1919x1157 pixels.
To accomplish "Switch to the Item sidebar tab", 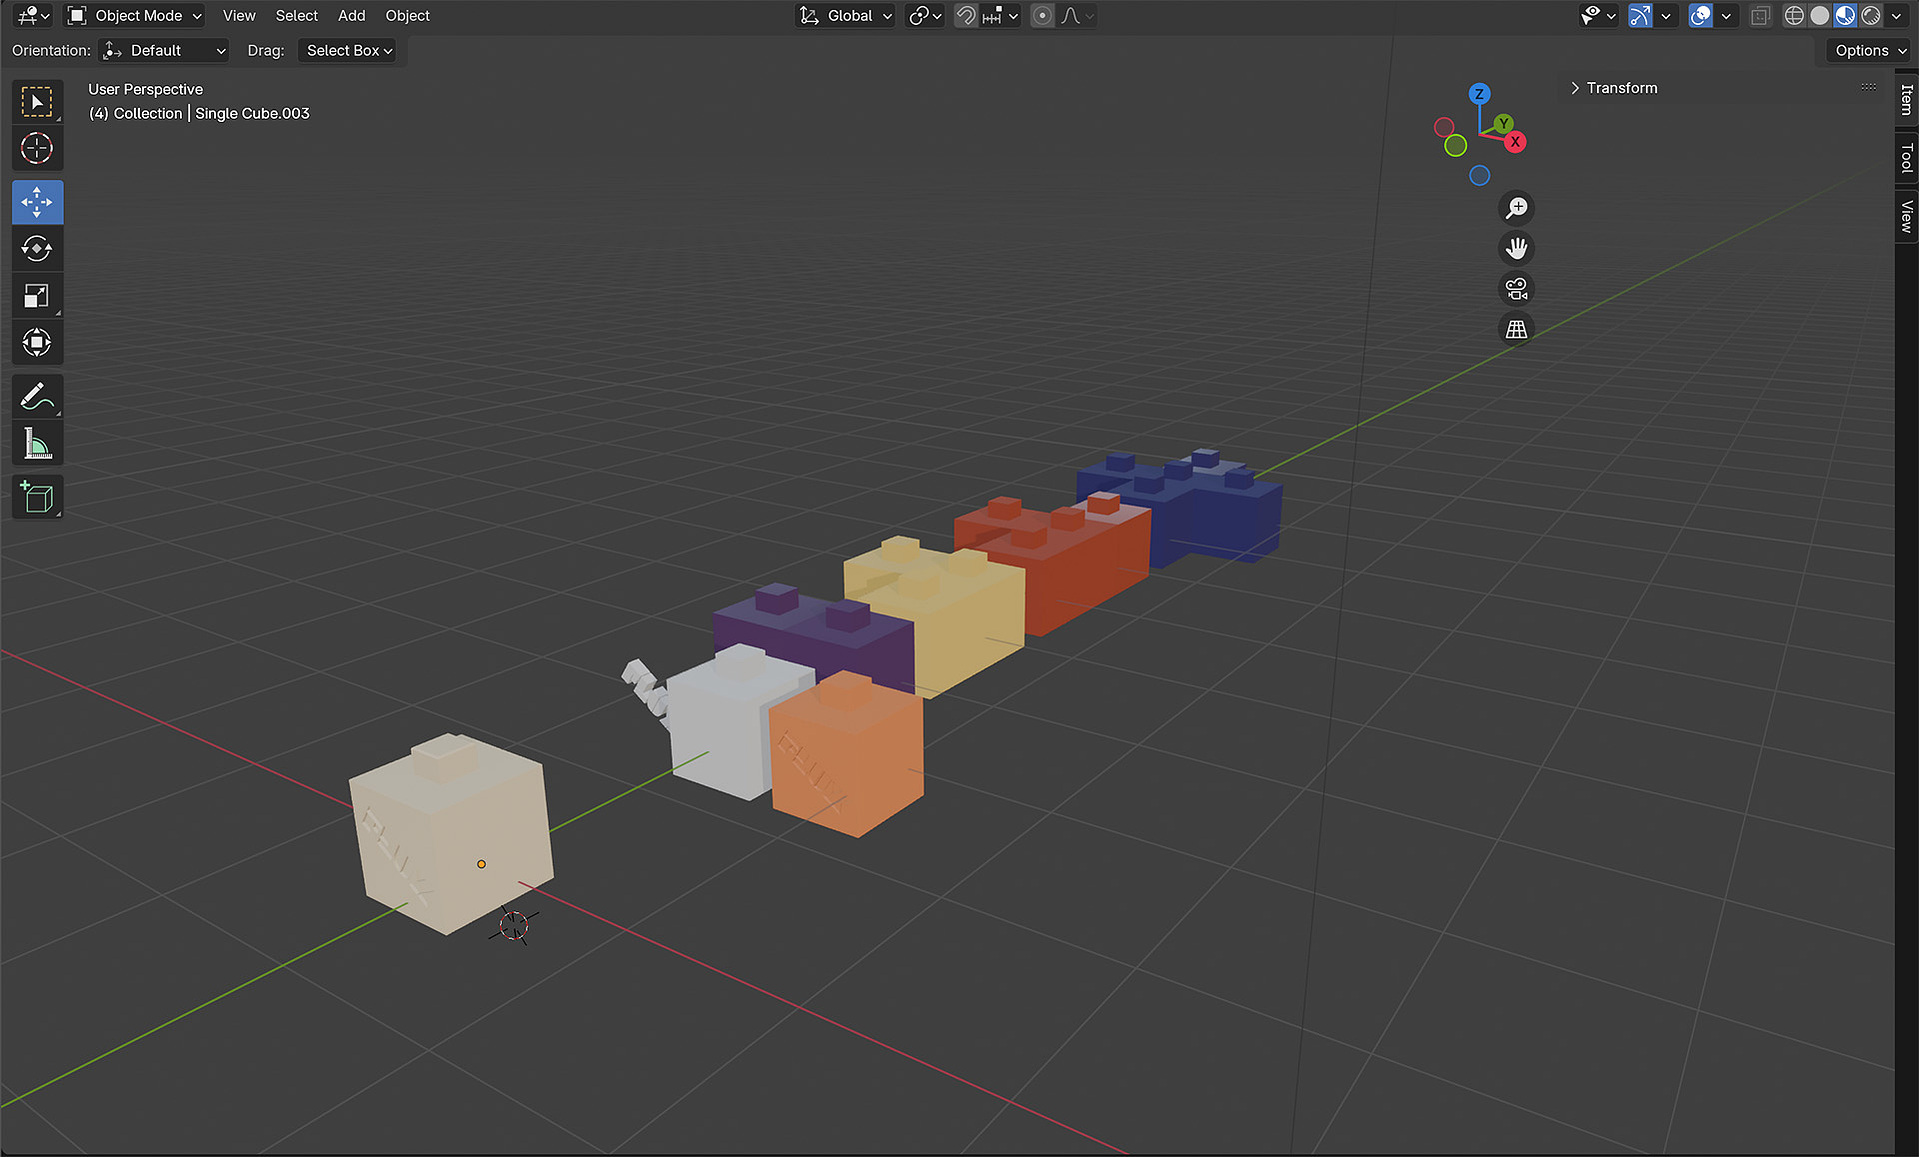I will 1907,99.
